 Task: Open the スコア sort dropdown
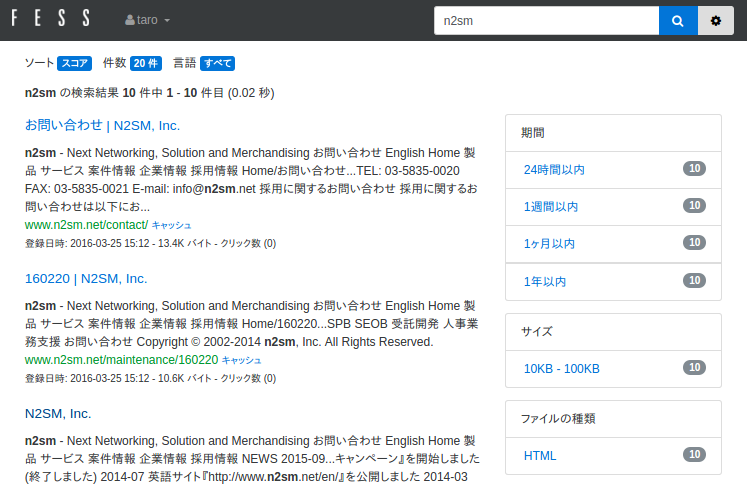coord(74,63)
